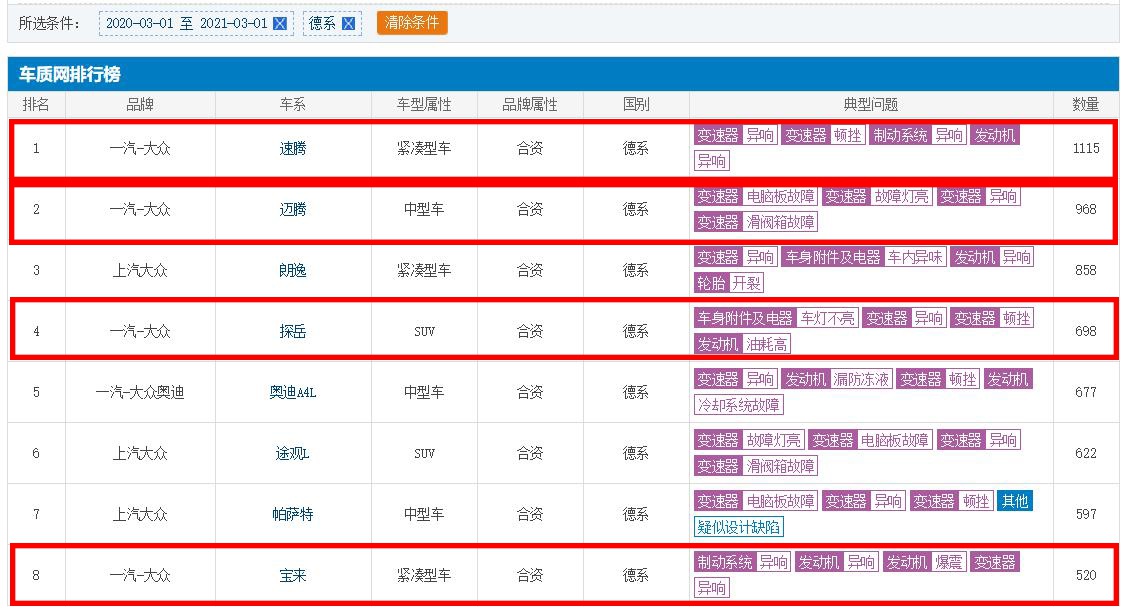Click the 发动机 漏防冻液 tag
Image resolution: width=1128 pixels, height=614 pixels.
(837, 380)
